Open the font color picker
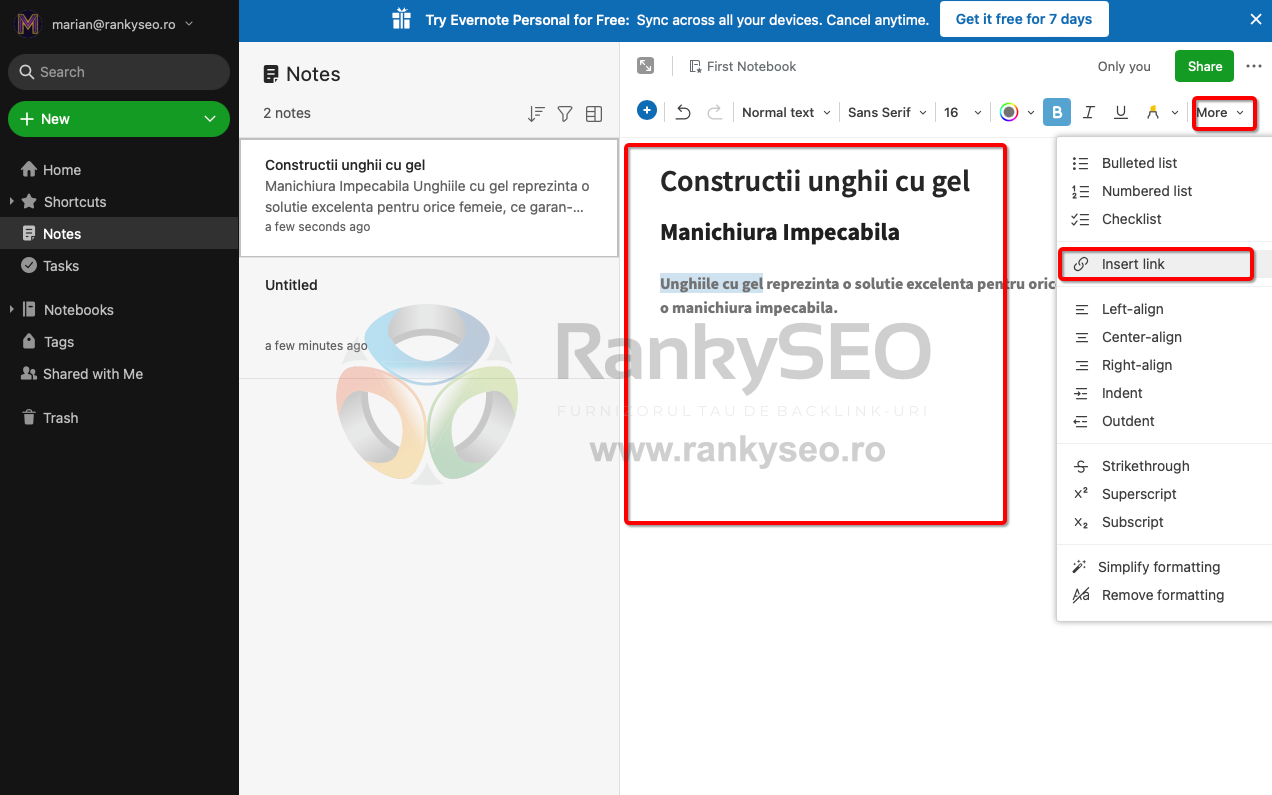Image resolution: width=1272 pixels, height=795 pixels. pos(1009,112)
